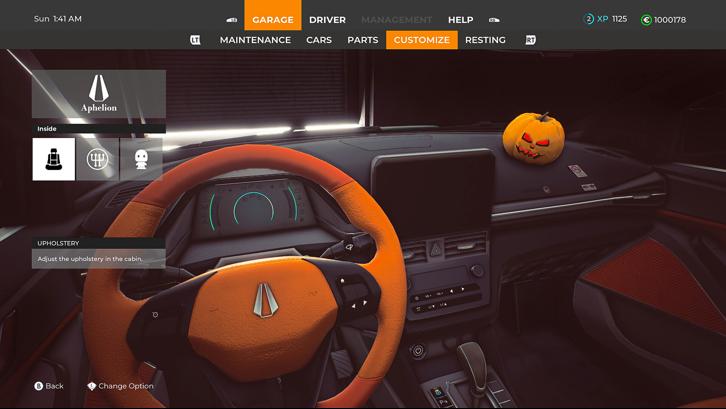Switch to CARS sub-tab

[x=319, y=40]
